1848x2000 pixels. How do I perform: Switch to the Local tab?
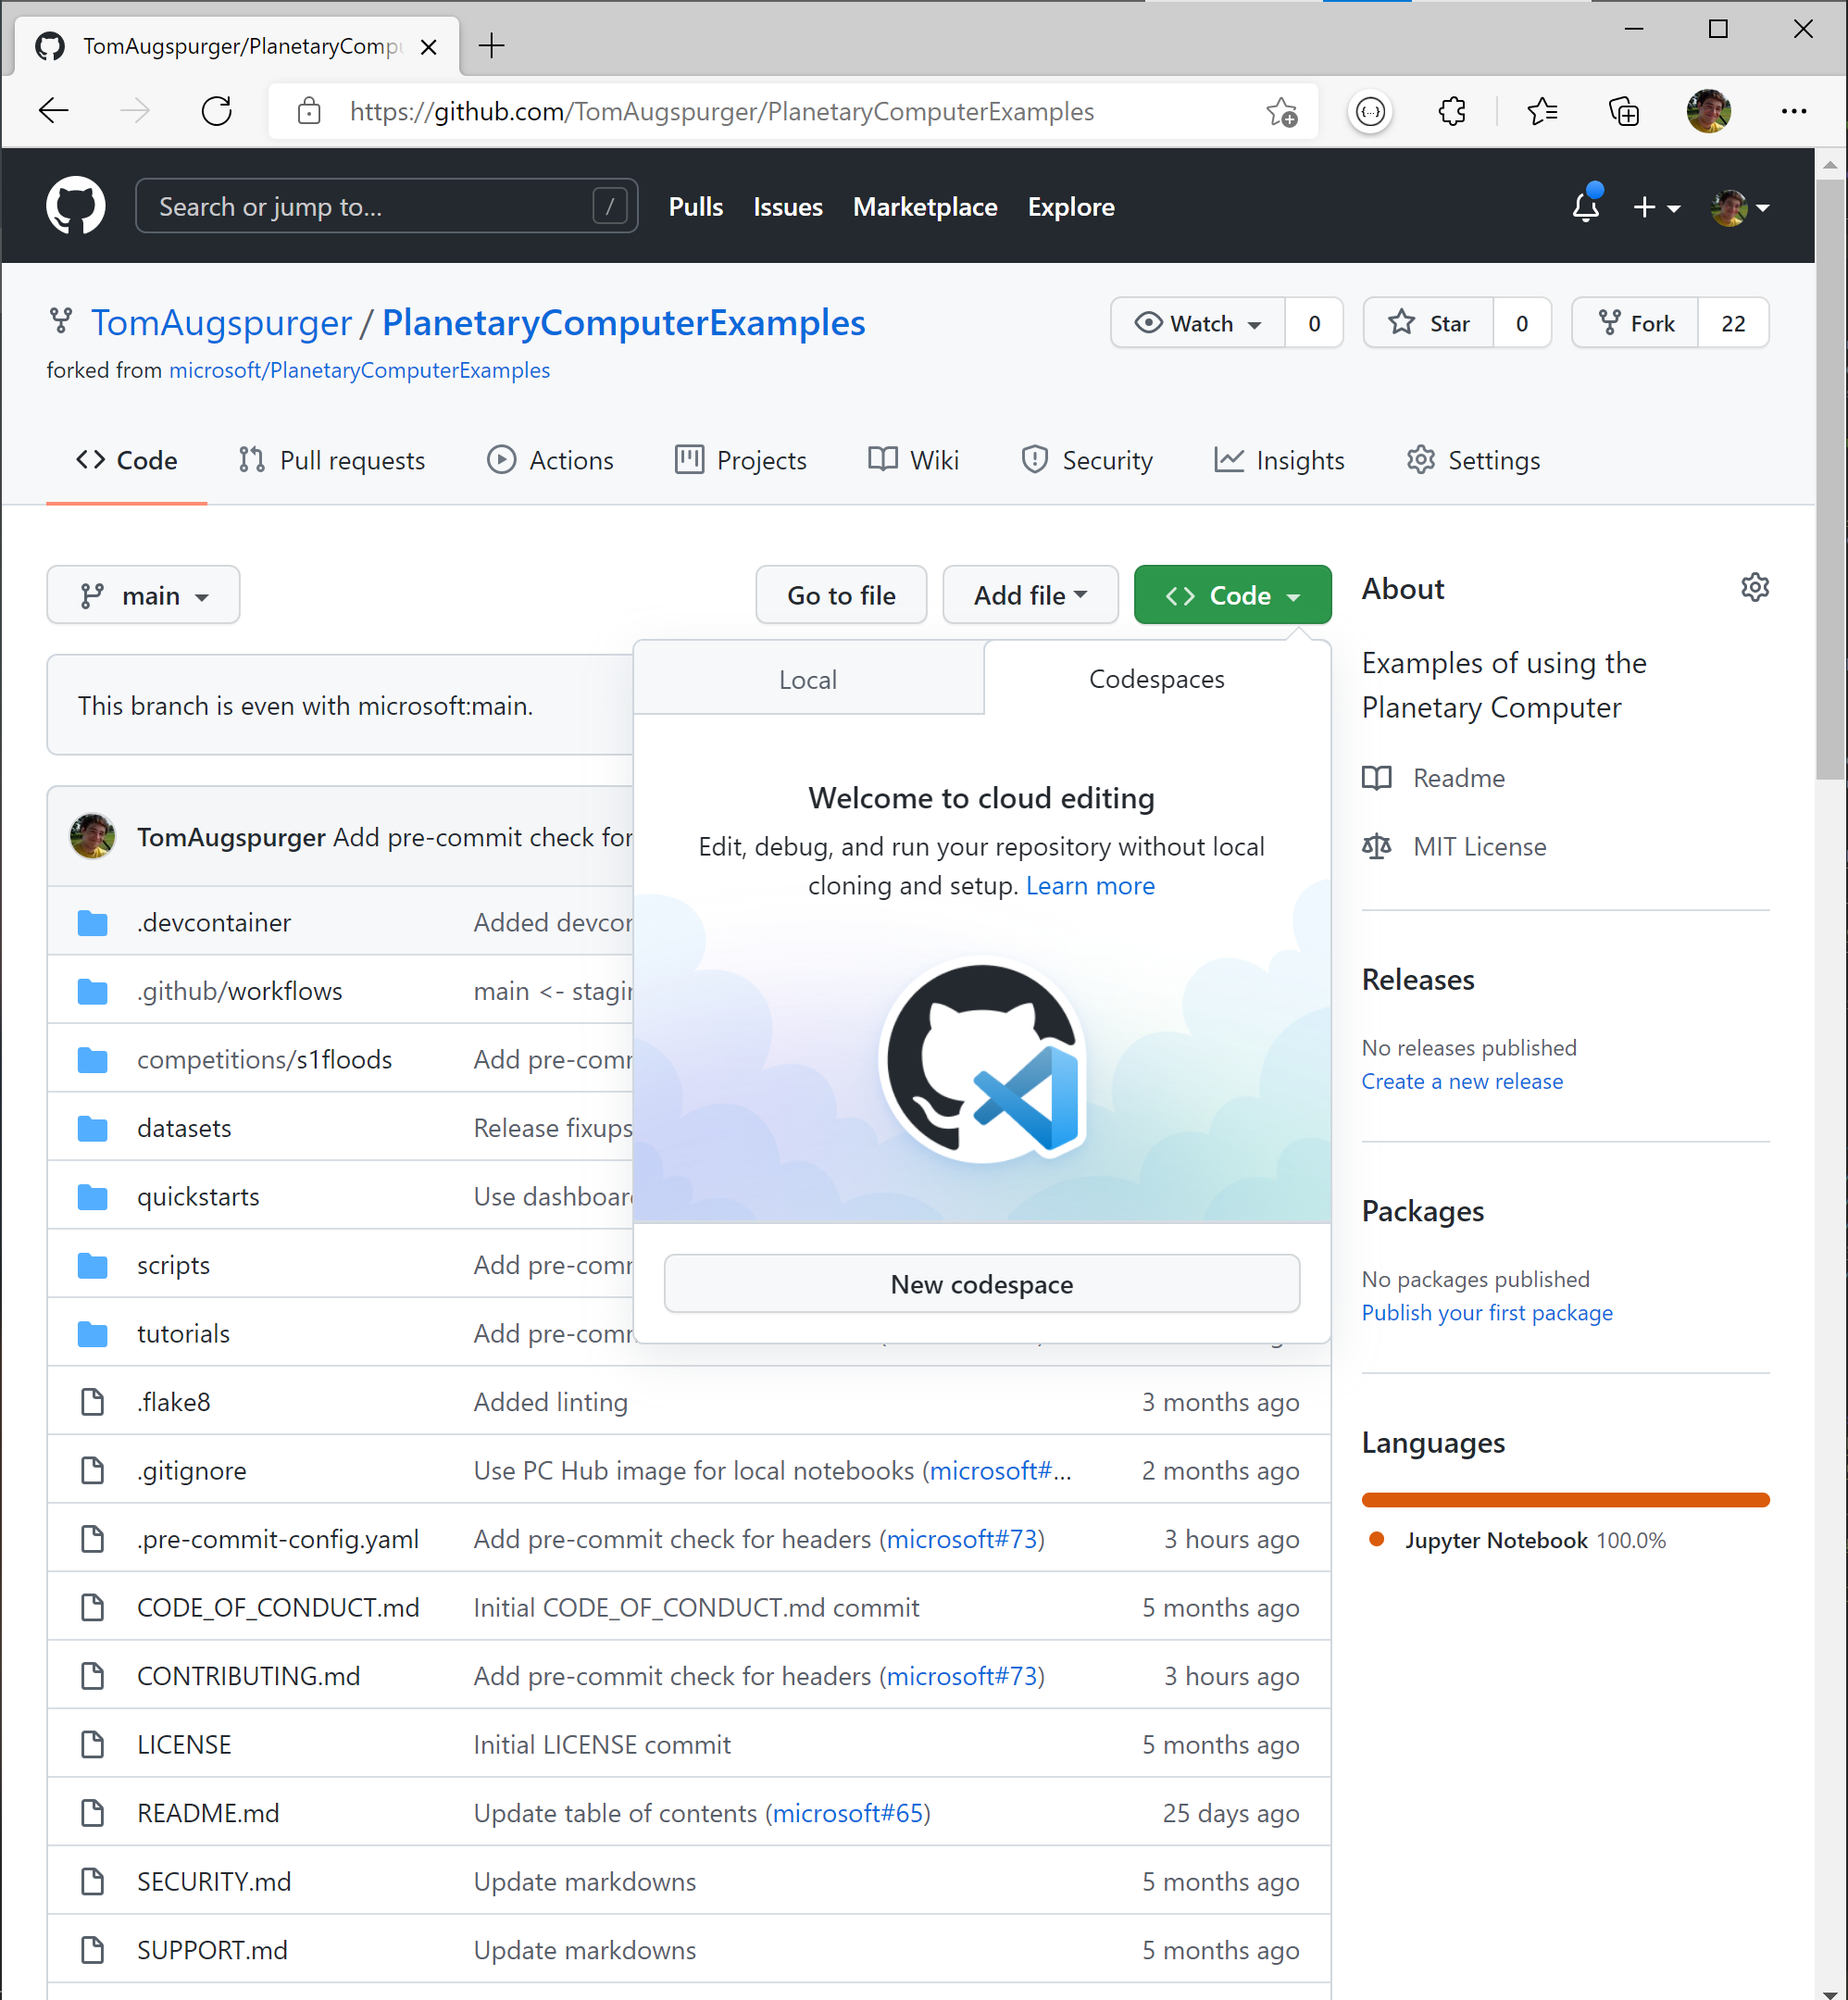808,678
